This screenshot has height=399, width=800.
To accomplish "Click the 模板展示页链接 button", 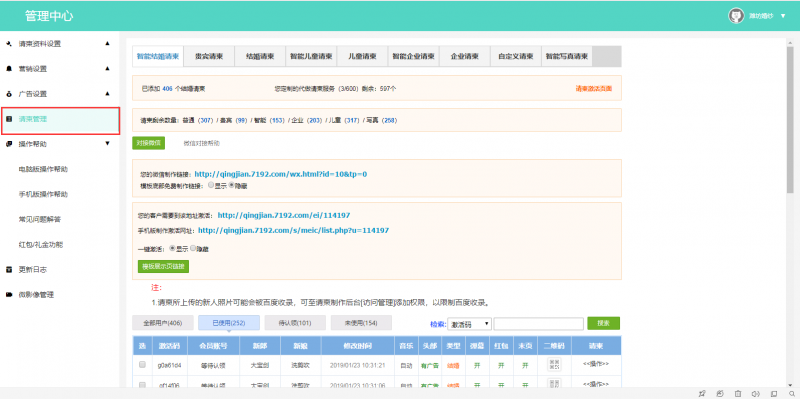I will click(163, 266).
